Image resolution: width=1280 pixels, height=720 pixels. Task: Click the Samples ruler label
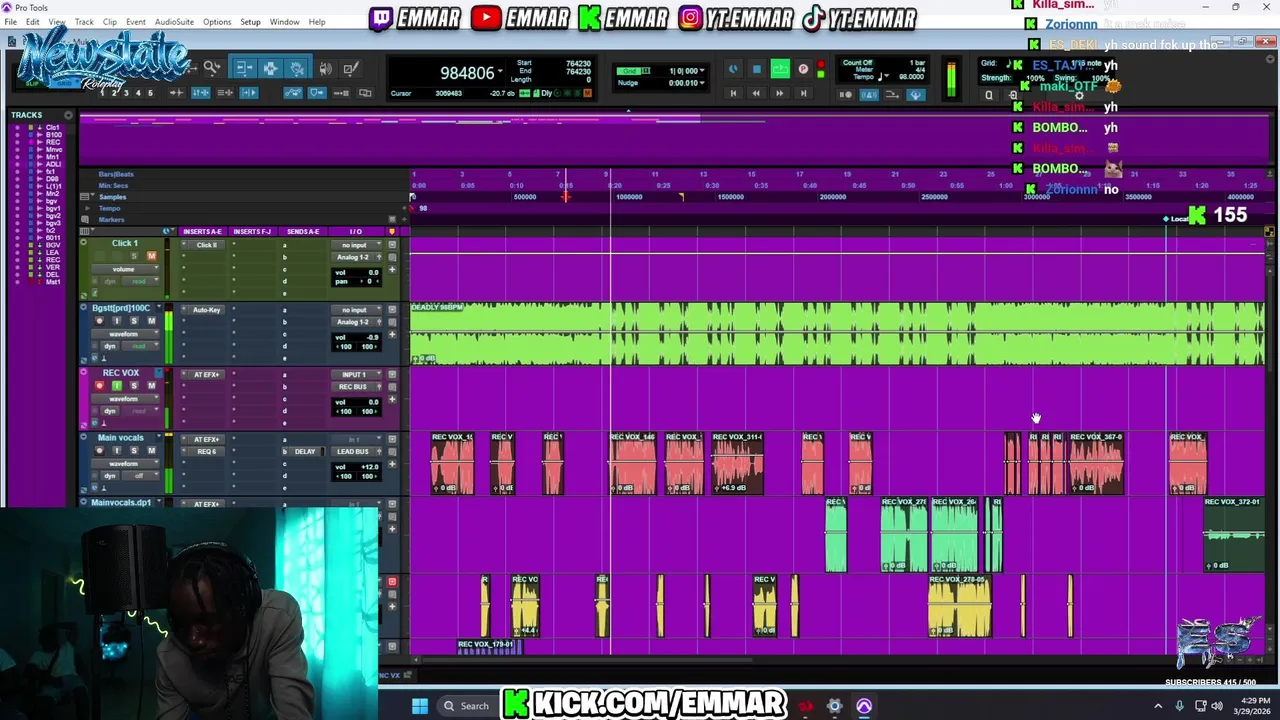[x=113, y=197]
